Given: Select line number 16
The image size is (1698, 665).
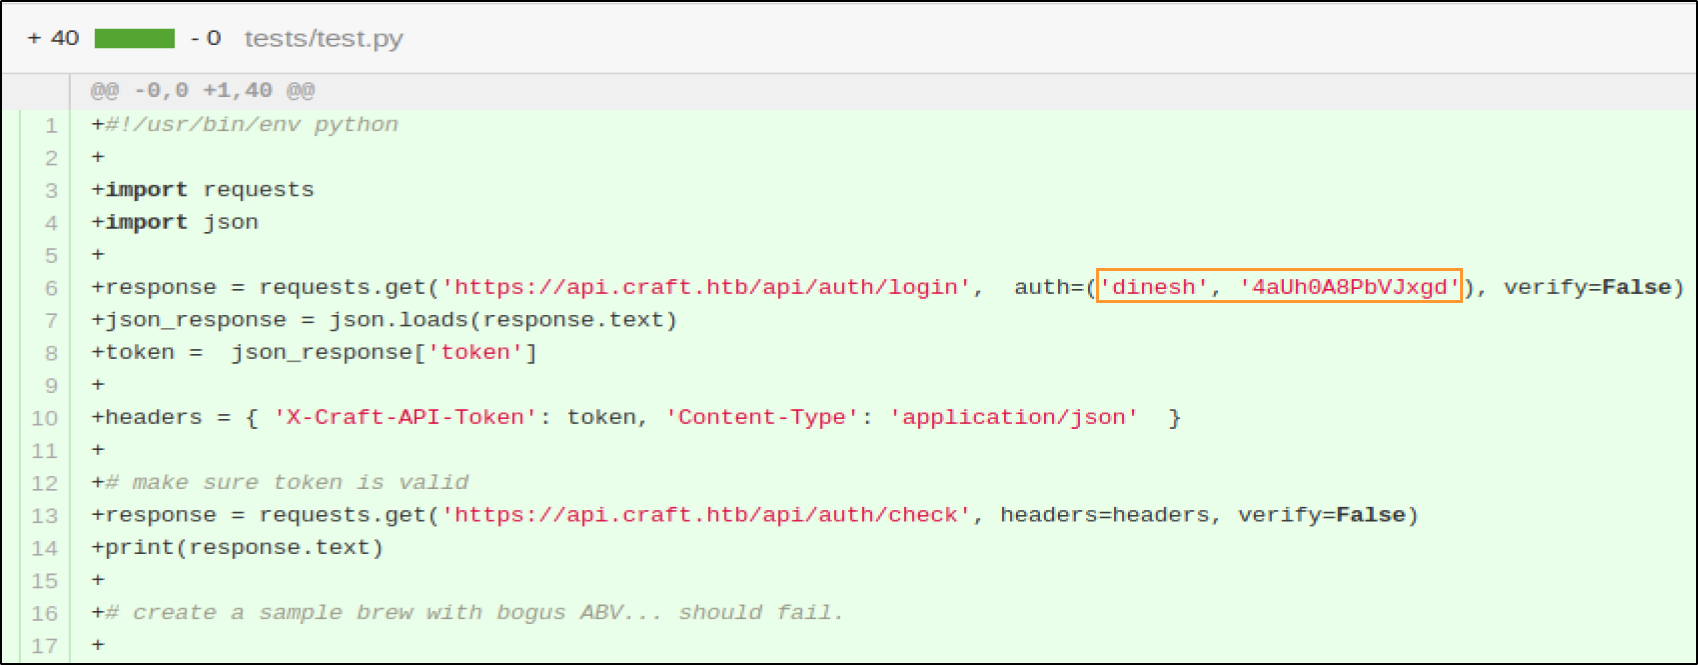Looking at the screenshot, I should [x=45, y=613].
